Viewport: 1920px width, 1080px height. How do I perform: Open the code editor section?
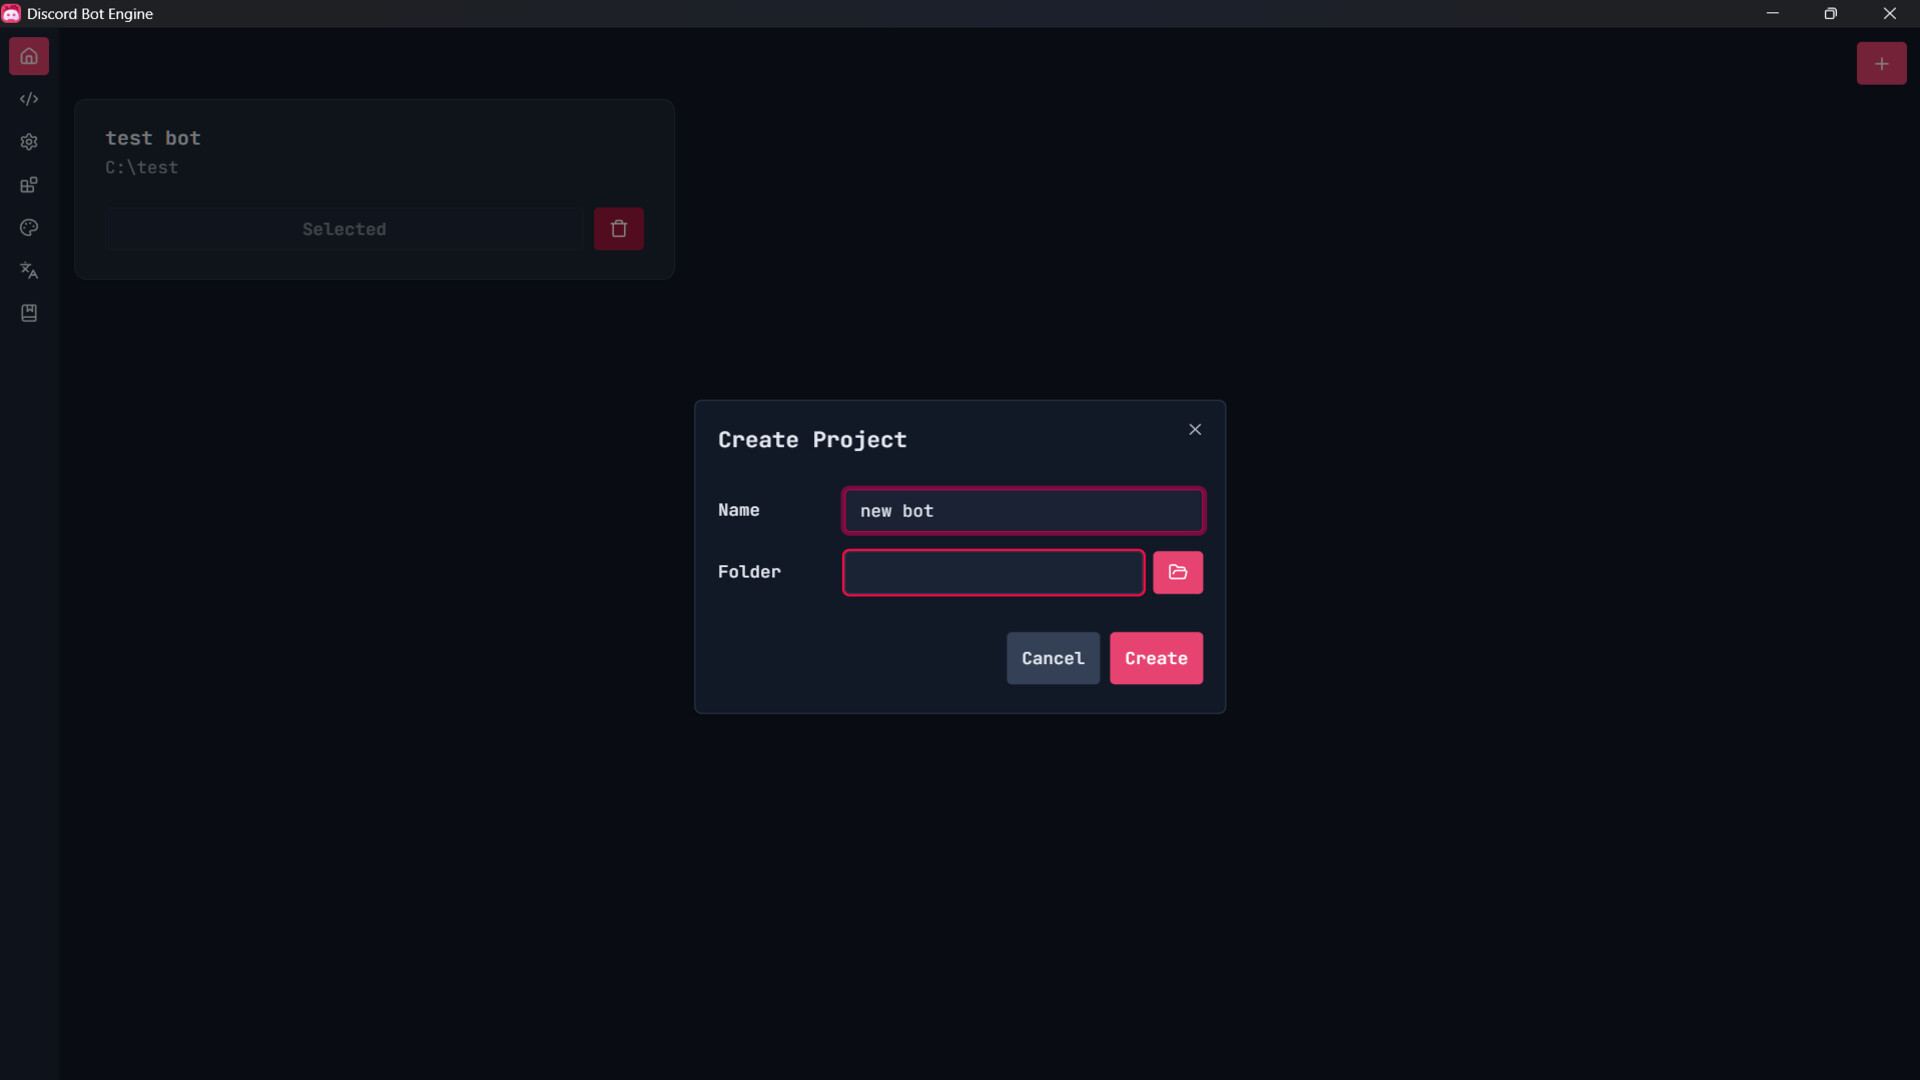pos(29,98)
